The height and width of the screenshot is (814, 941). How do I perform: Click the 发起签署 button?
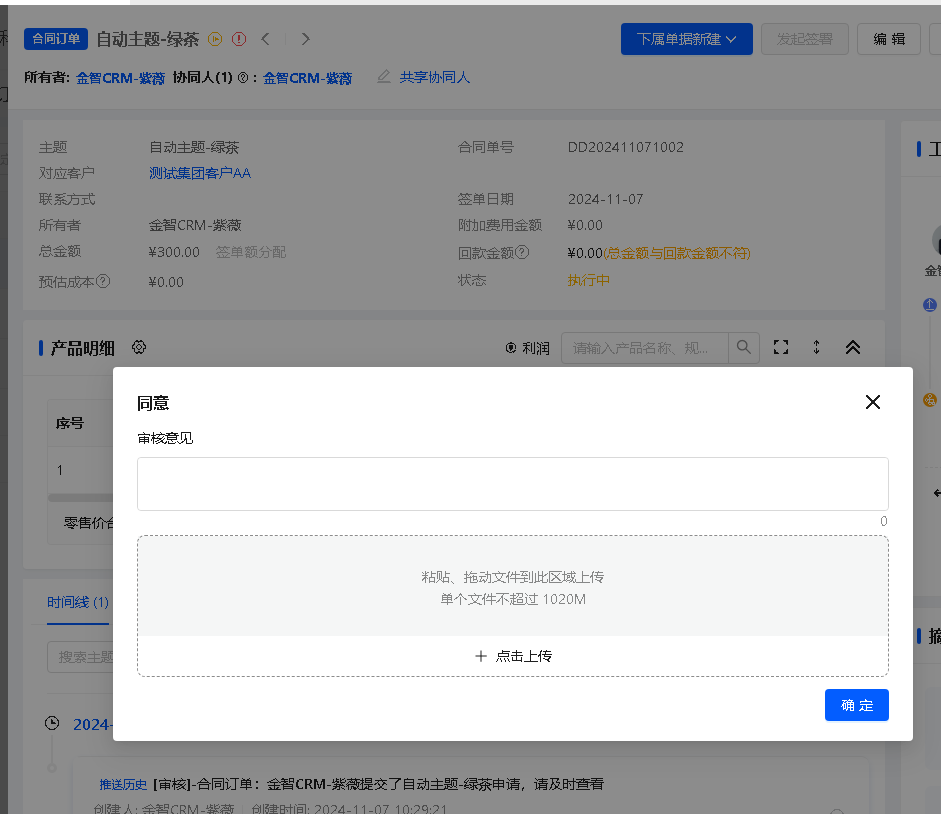805,39
